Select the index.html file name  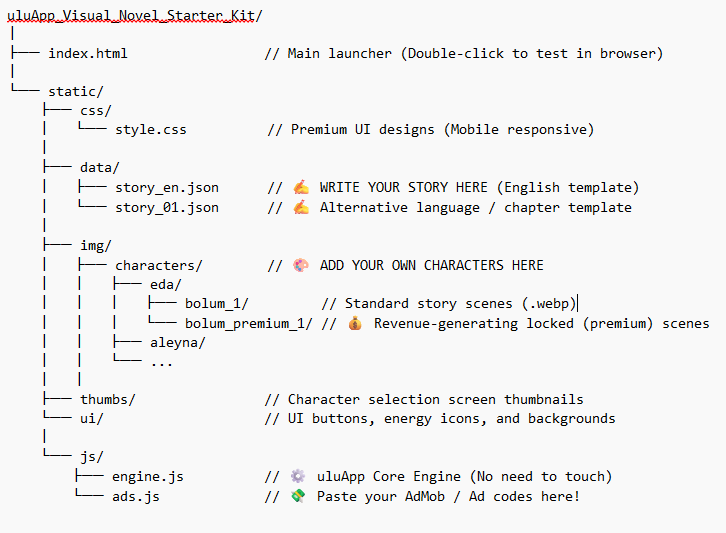coord(88,54)
